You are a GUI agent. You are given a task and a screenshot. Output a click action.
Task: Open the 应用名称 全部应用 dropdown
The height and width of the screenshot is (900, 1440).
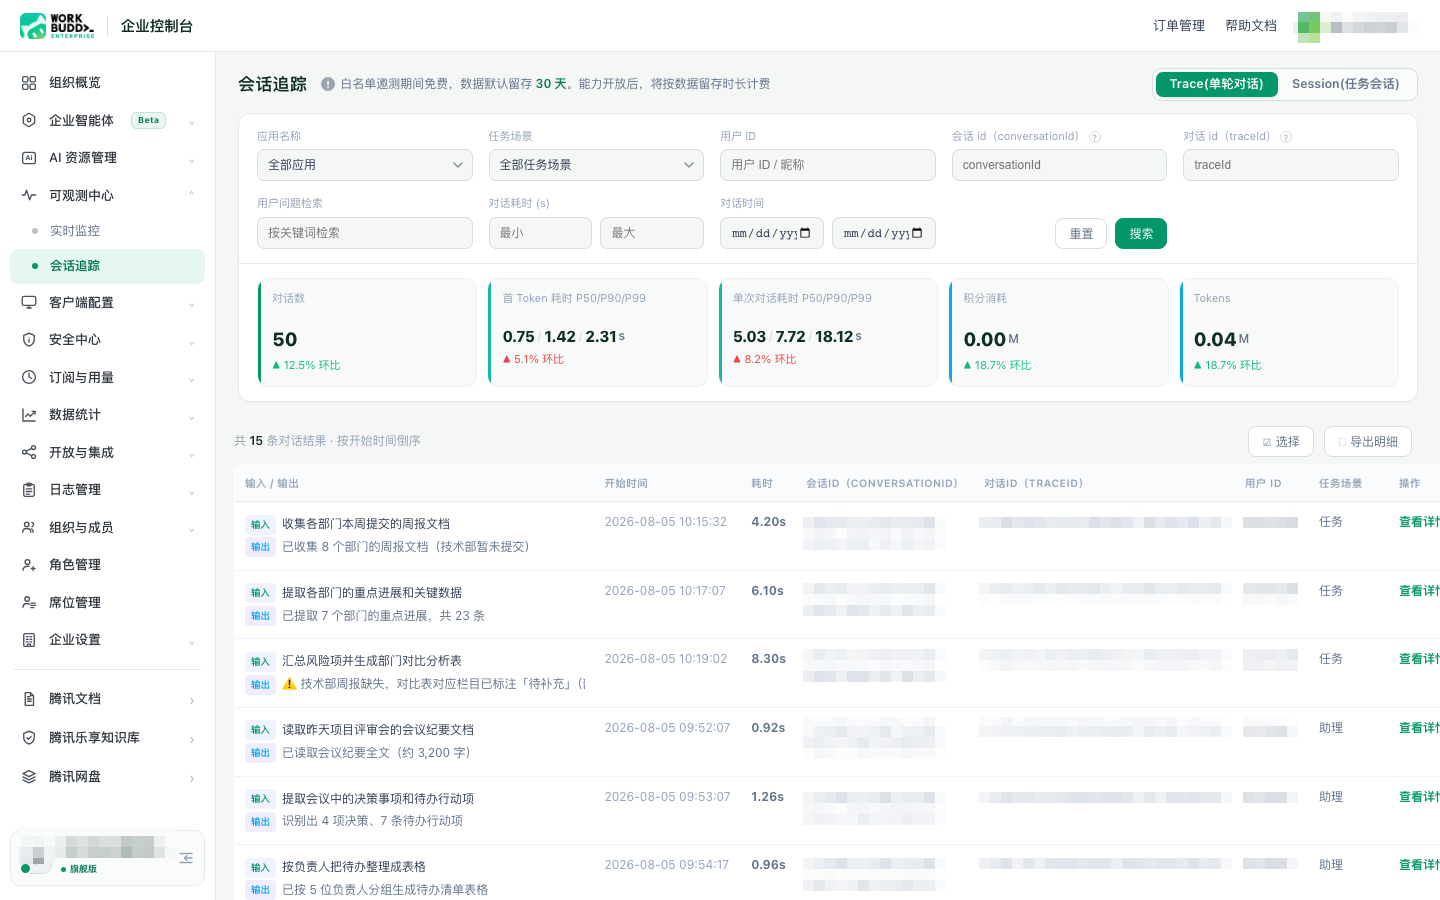point(365,165)
